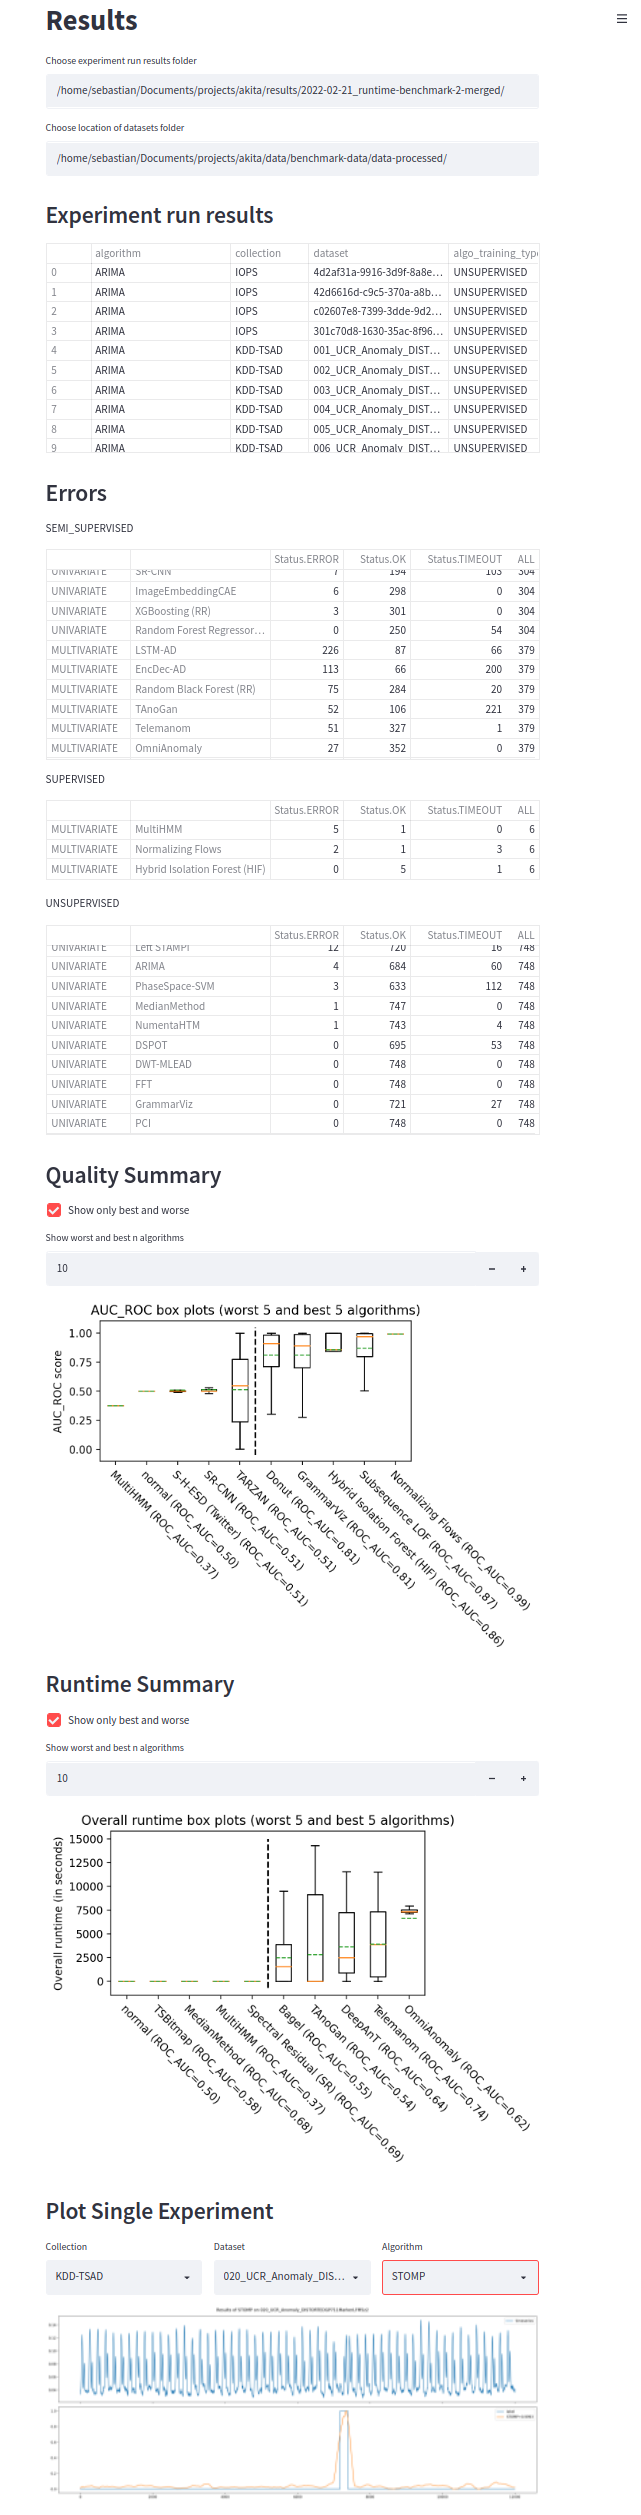Sort results table by collection column header
Image resolution: width=641 pixels, height=2515 pixels.
click(269, 254)
